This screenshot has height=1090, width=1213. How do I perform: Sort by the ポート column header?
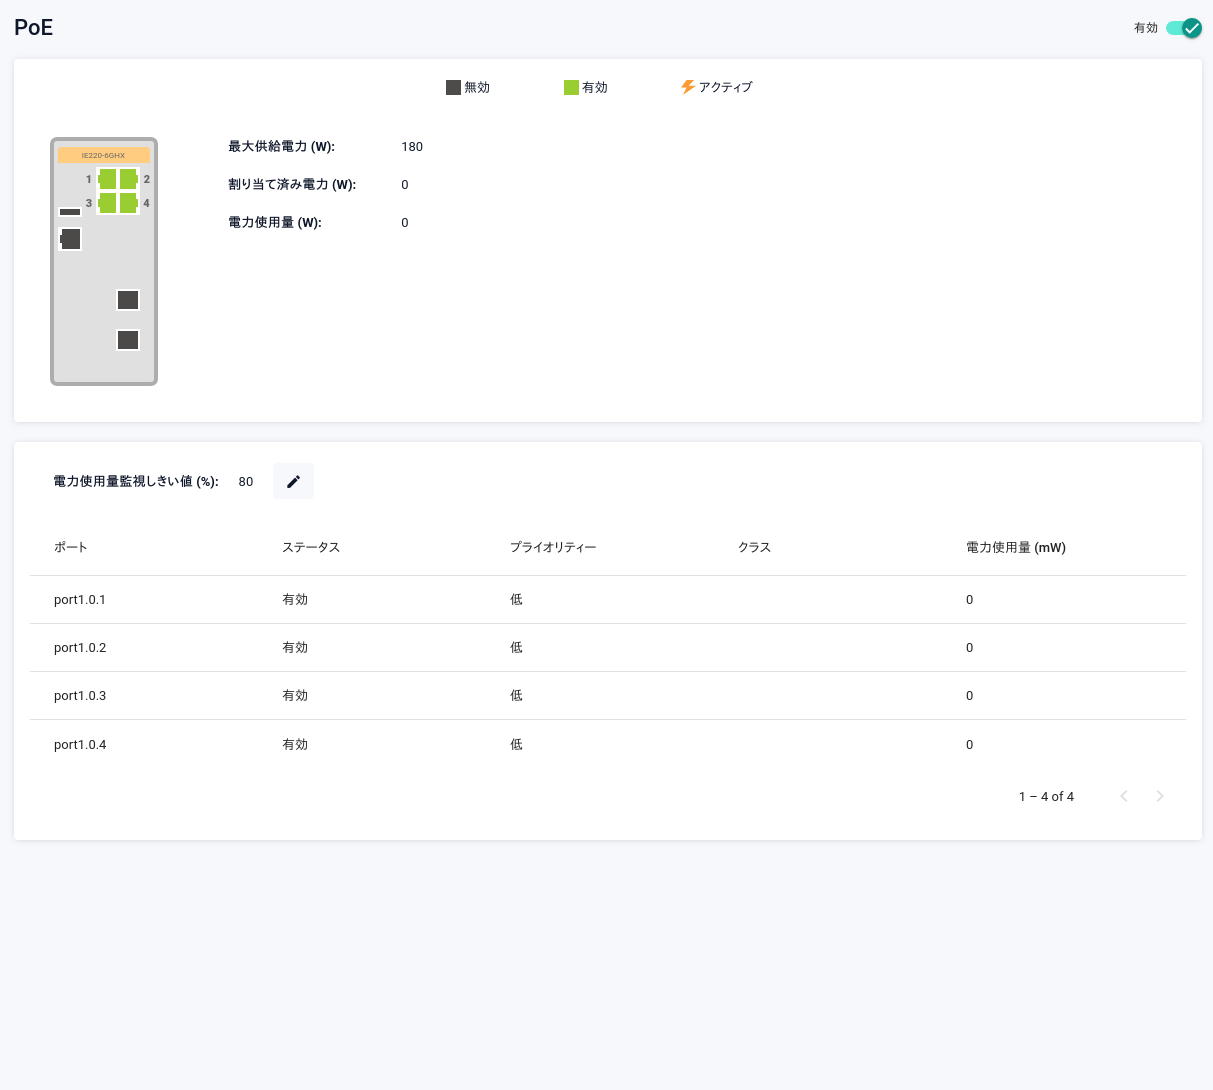(71, 547)
